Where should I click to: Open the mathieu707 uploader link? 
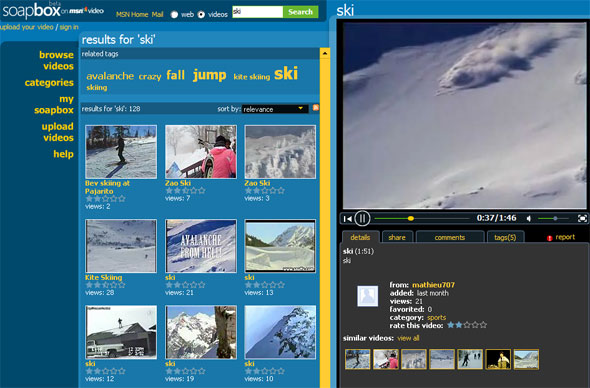point(433,285)
